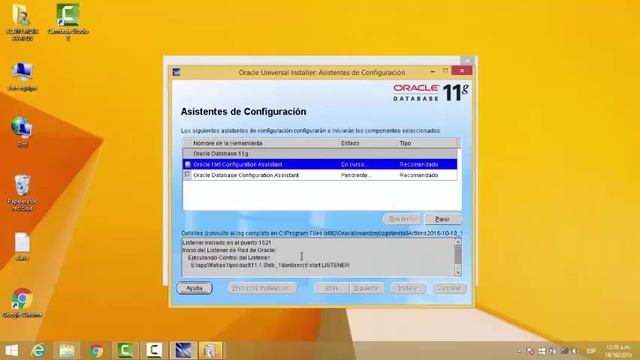
Task: Click the Oracle installer title bar icon
Action: click(x=176, y=72)
